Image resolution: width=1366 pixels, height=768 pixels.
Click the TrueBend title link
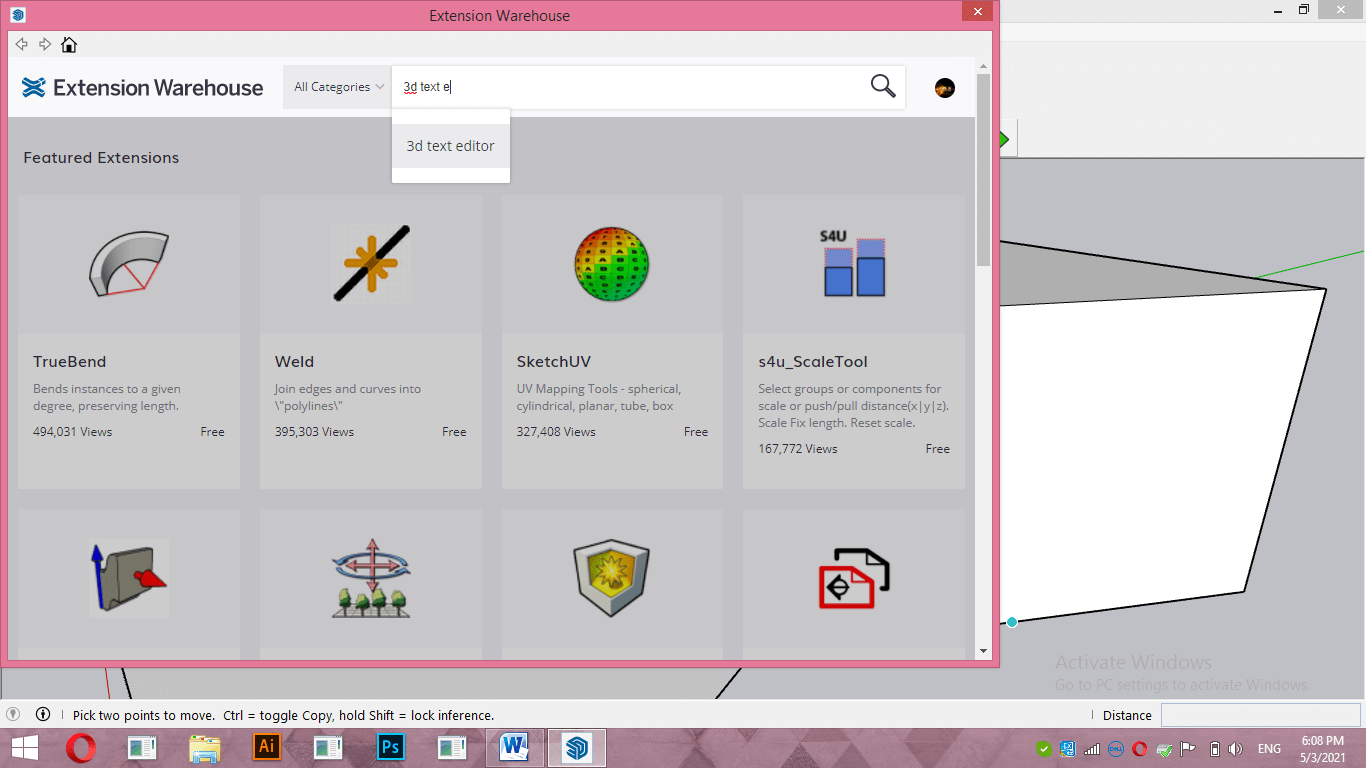coord(69,362)
